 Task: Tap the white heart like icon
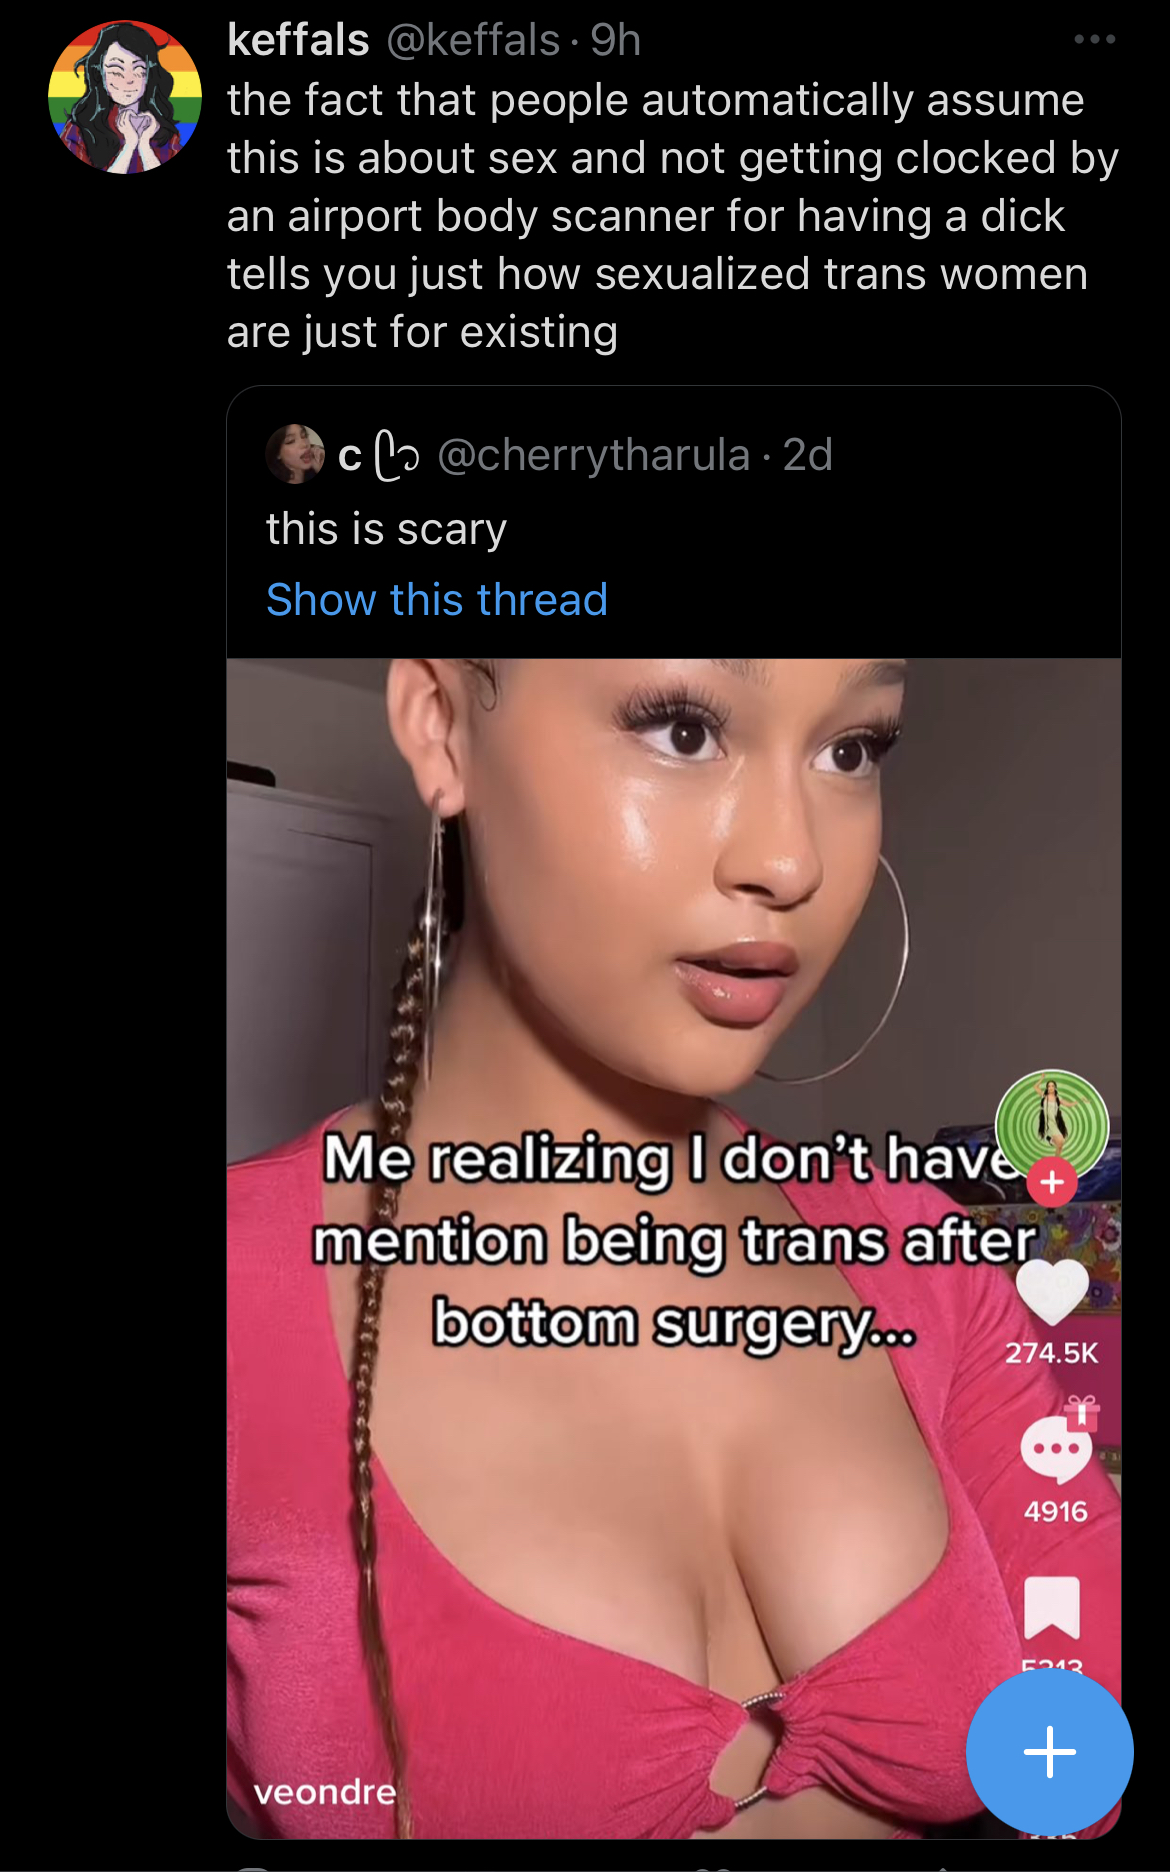(x=1052, y=1291)
